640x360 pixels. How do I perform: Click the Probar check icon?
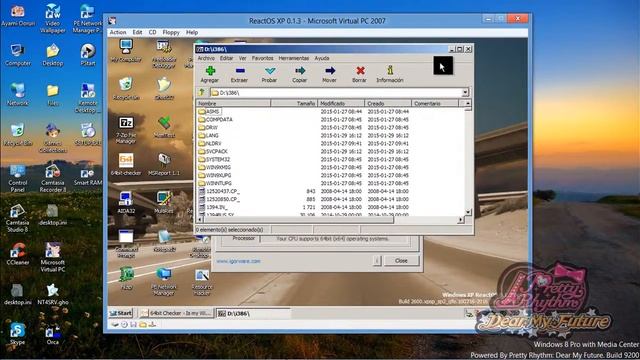click(270, 71)
